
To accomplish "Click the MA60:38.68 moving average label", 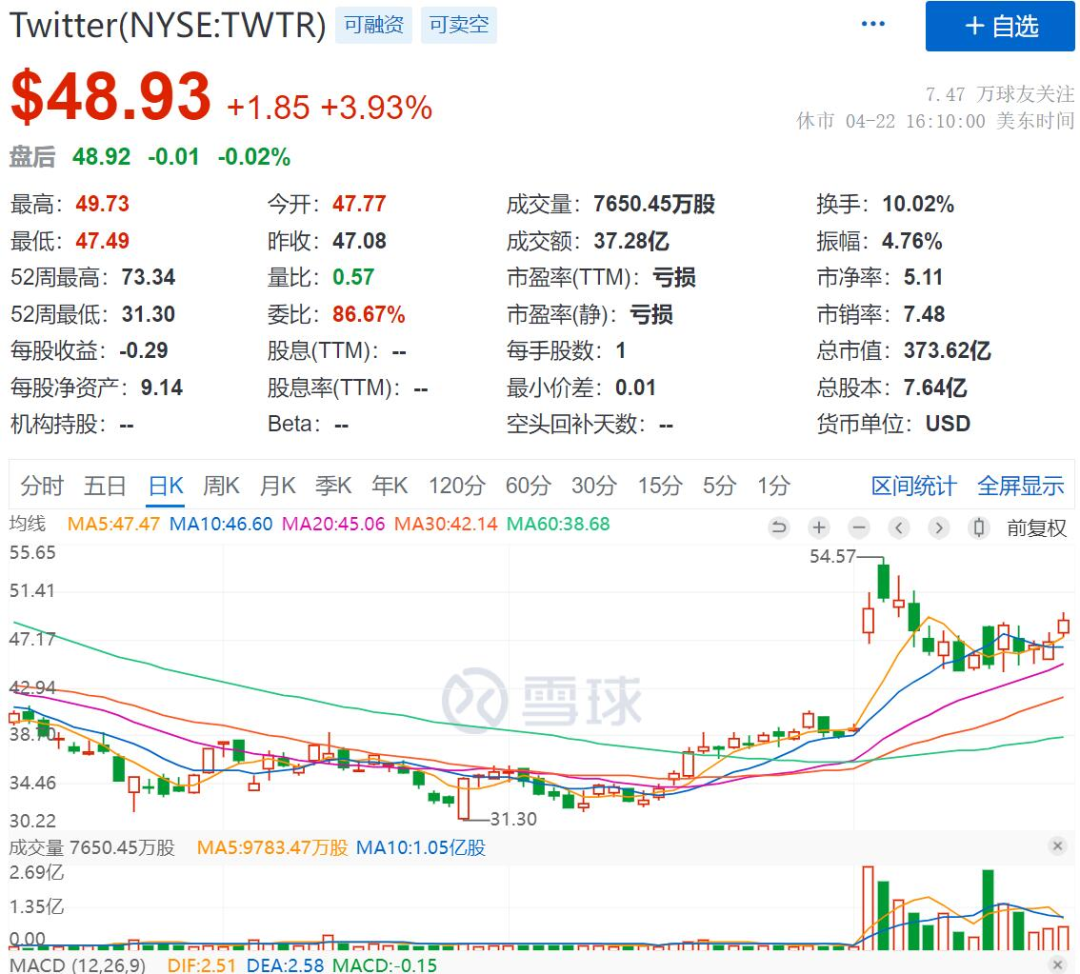I will tap(558, 524).
